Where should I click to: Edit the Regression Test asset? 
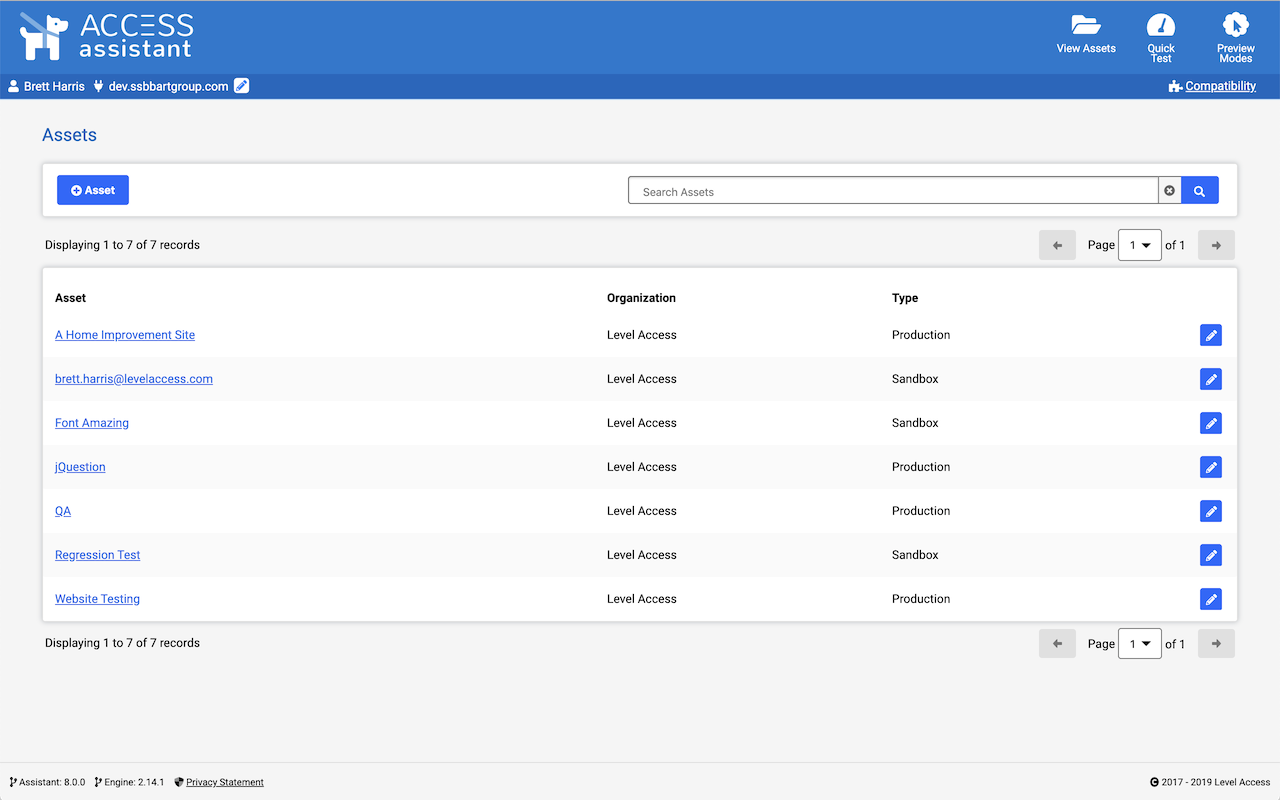click(1211, 555)
